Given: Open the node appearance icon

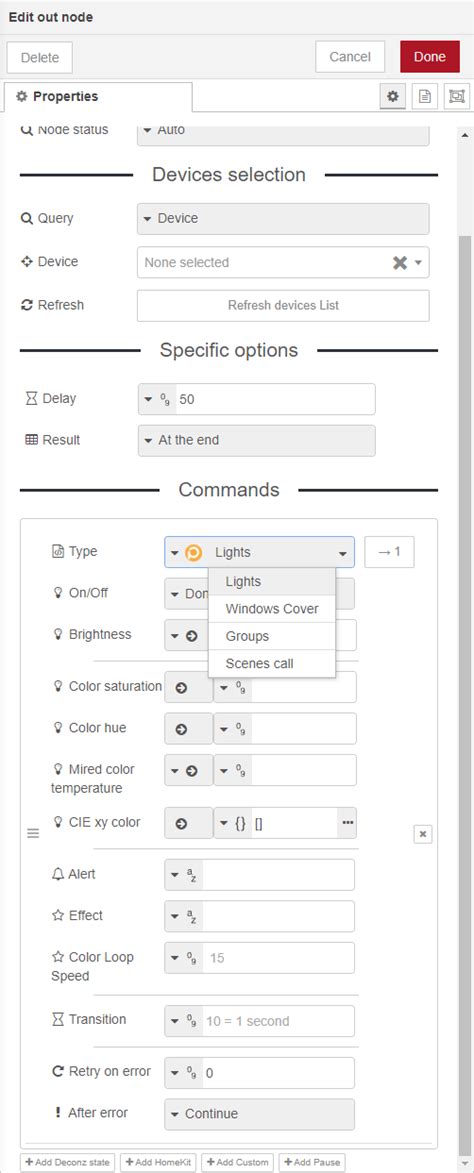Looking at the screenshot, I should coord(455,97).
